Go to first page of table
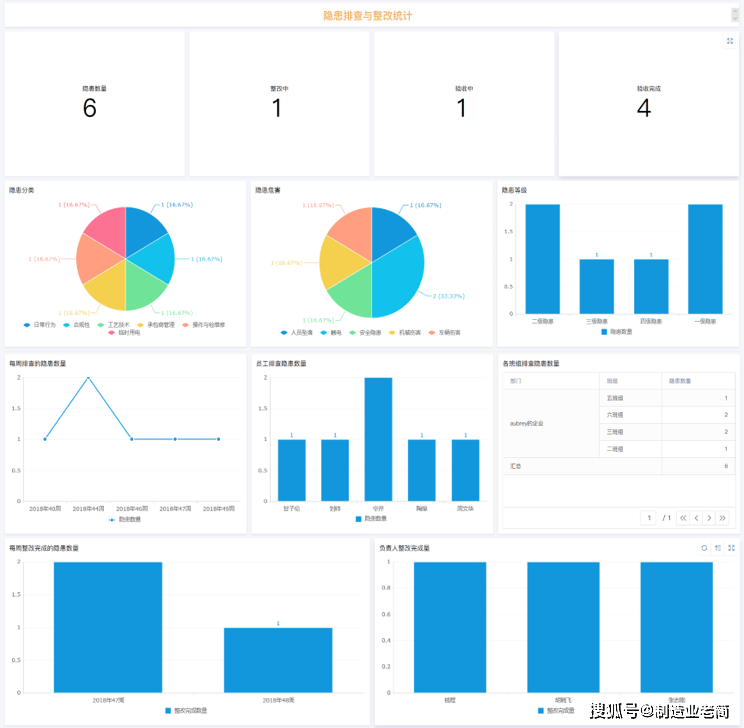The width and height of the screenshot is (744, 728). point(683,518)
